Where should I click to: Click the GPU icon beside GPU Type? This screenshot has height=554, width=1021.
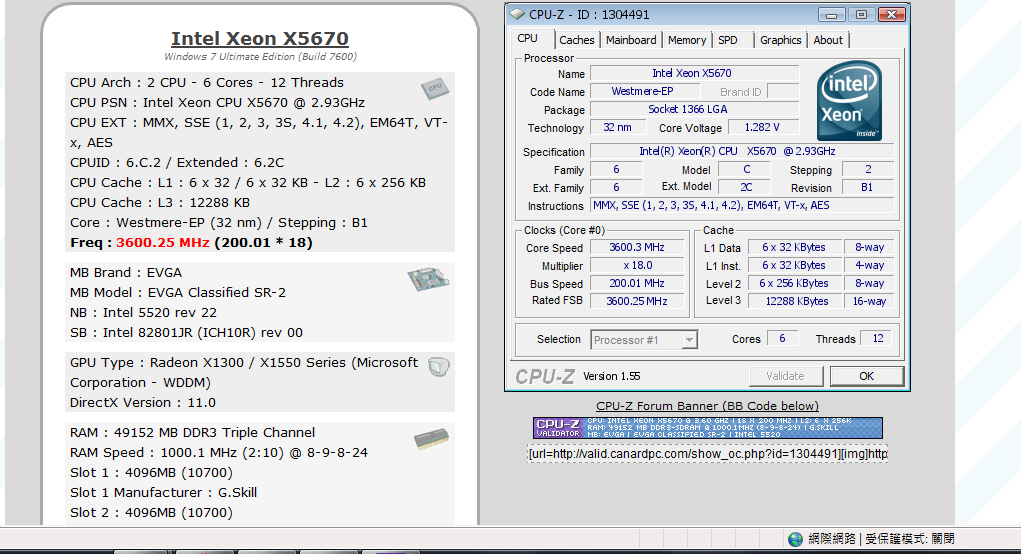(439, 367)
